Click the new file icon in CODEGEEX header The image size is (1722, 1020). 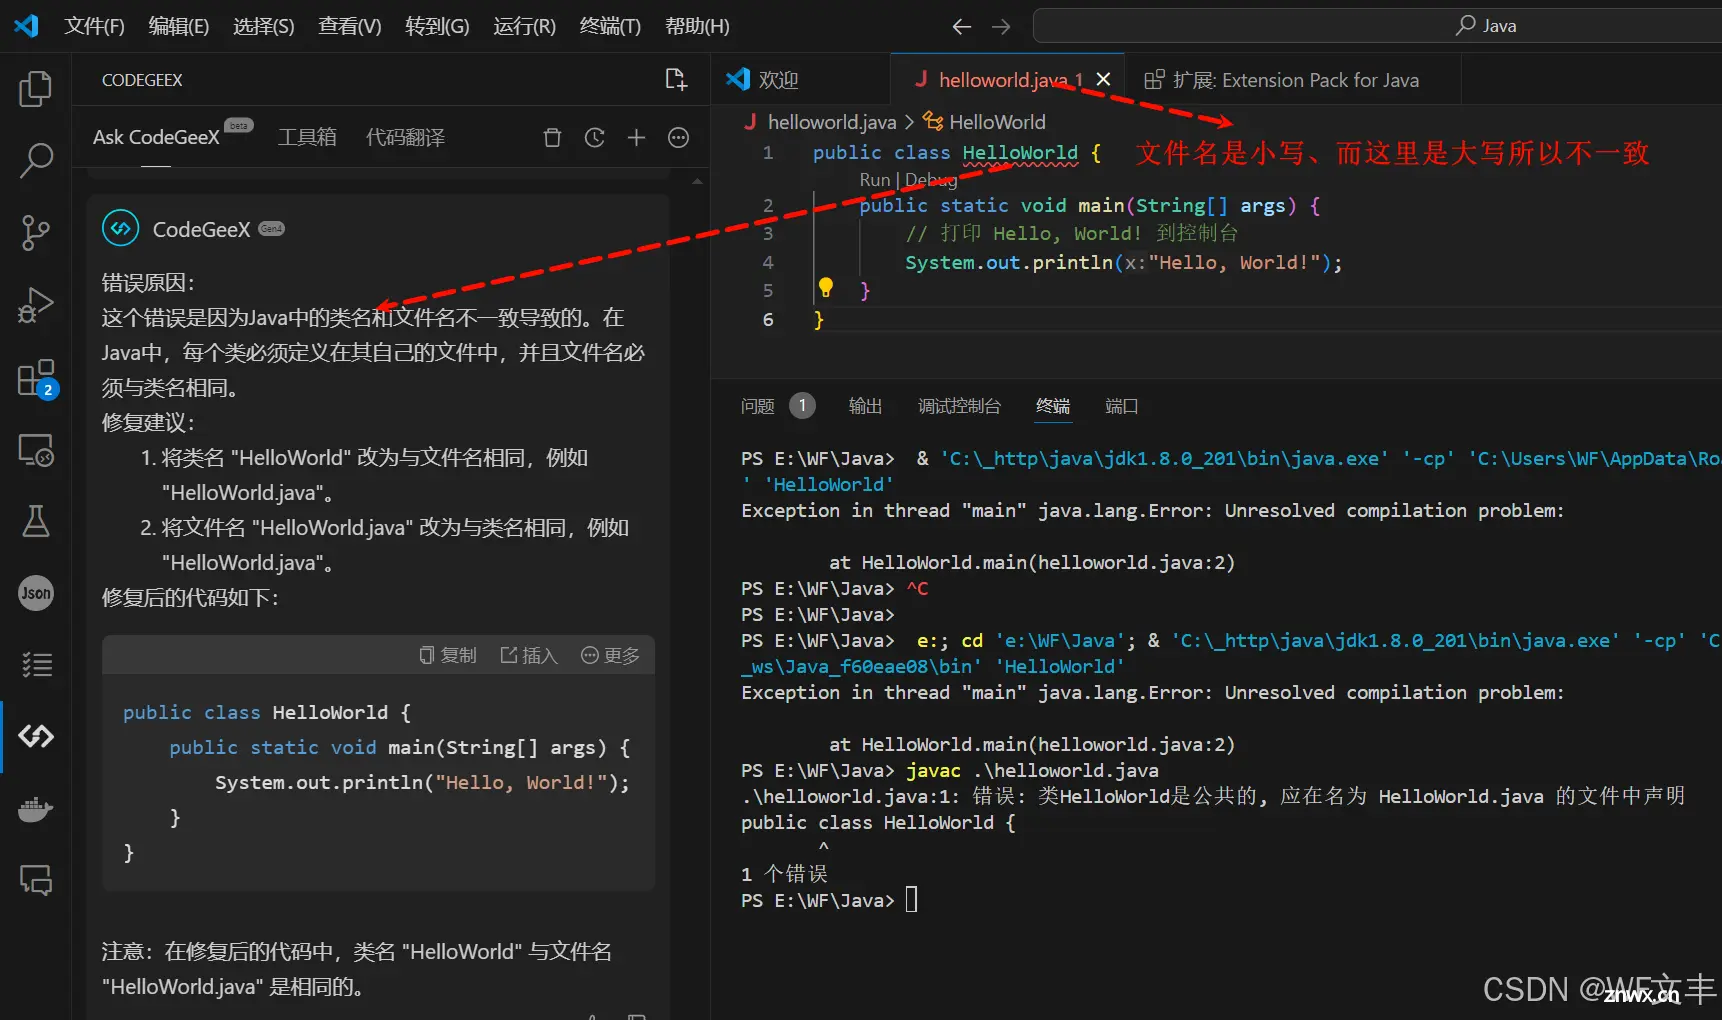(x=676, y=80)
